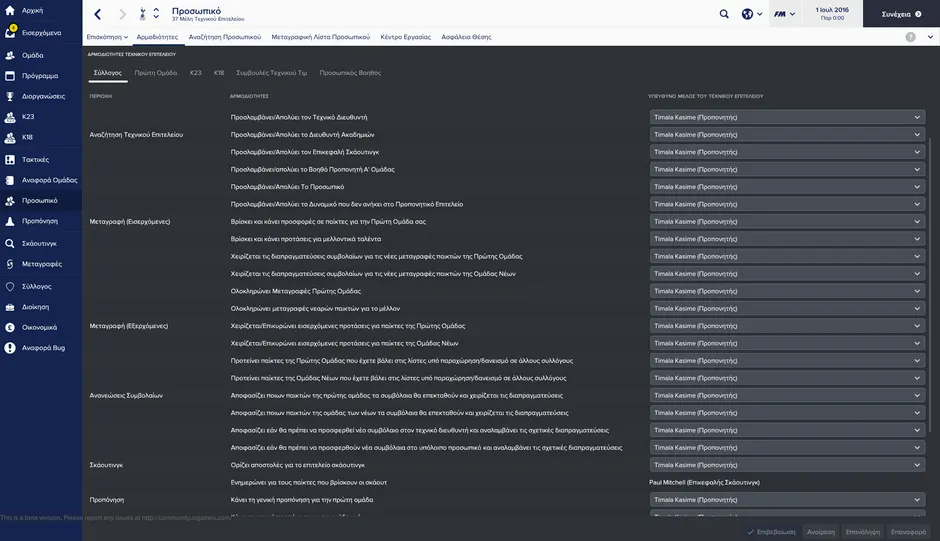Switch to Πρώτη Ομάδα tab
940x541 pixels.
click(x=156, y=73)
